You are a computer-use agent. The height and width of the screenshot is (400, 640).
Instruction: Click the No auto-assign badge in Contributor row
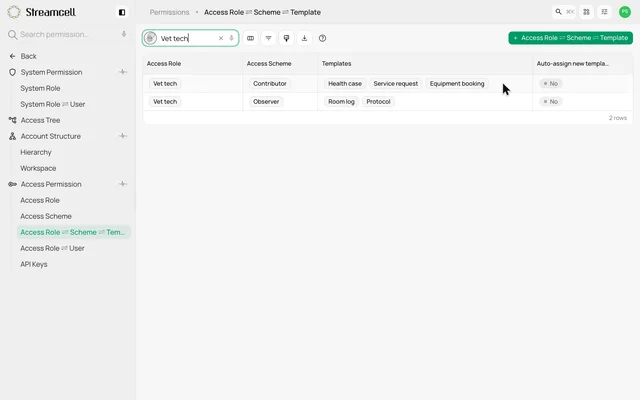551,83
